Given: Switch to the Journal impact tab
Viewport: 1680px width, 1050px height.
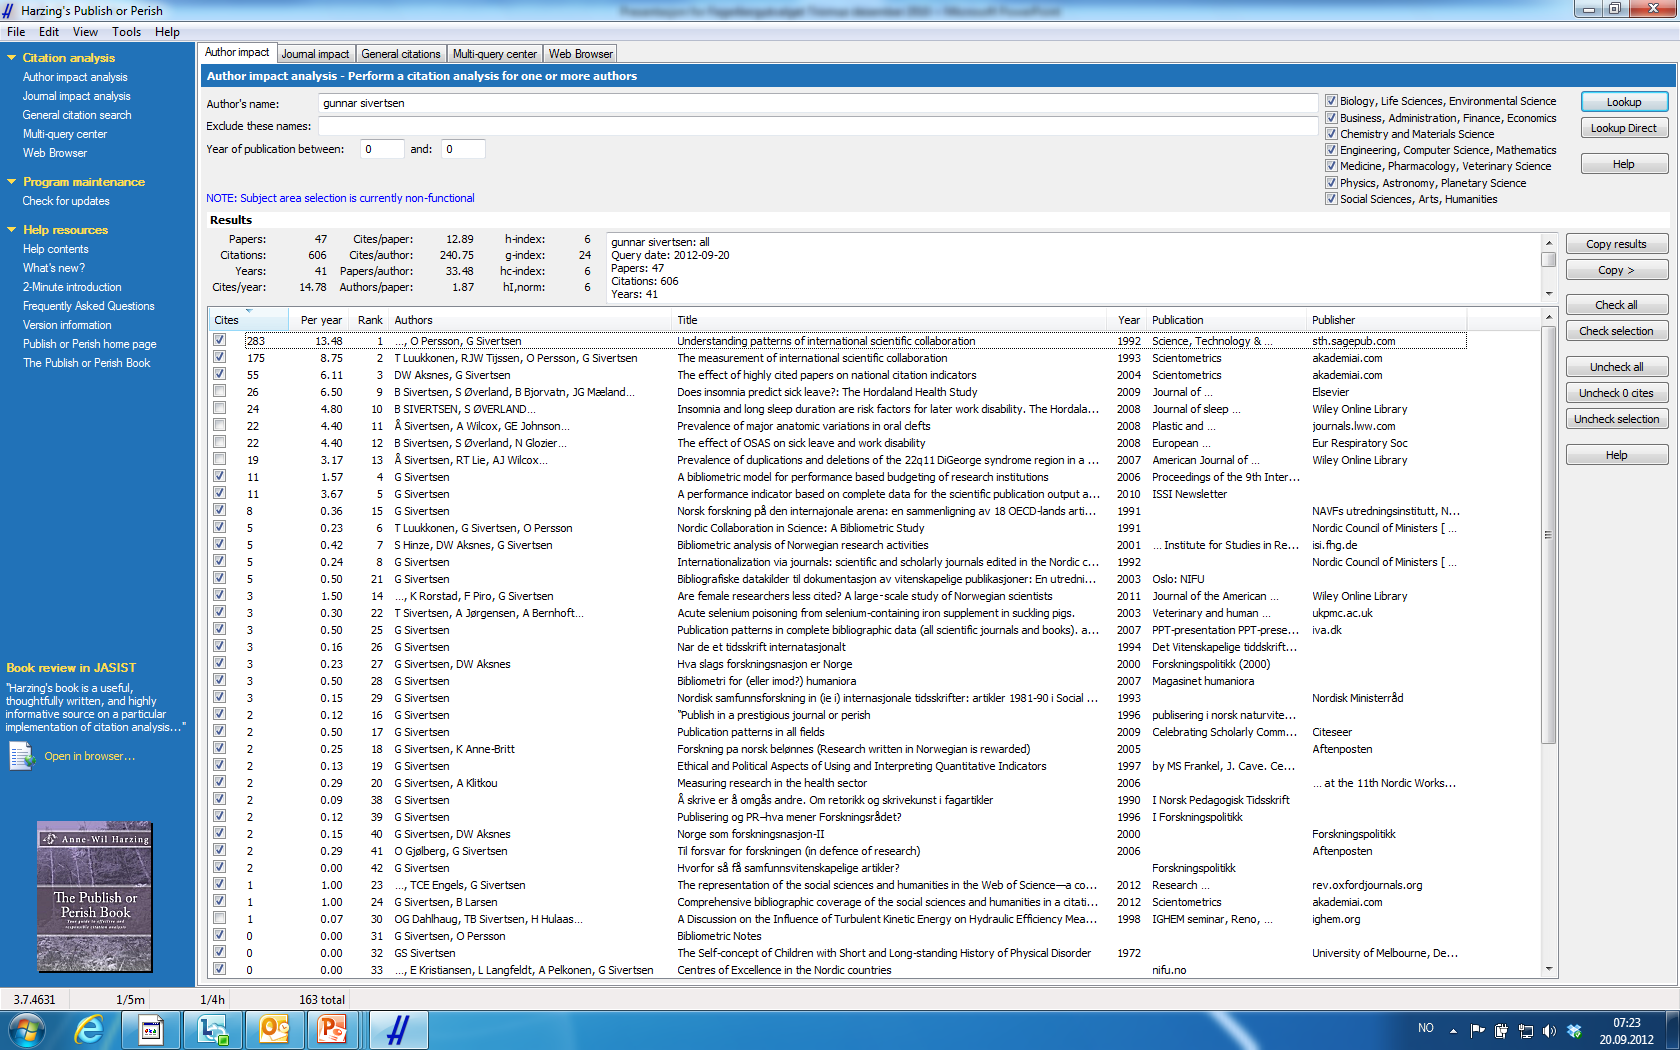Looking at the screenshot, I should click(315, 54).
